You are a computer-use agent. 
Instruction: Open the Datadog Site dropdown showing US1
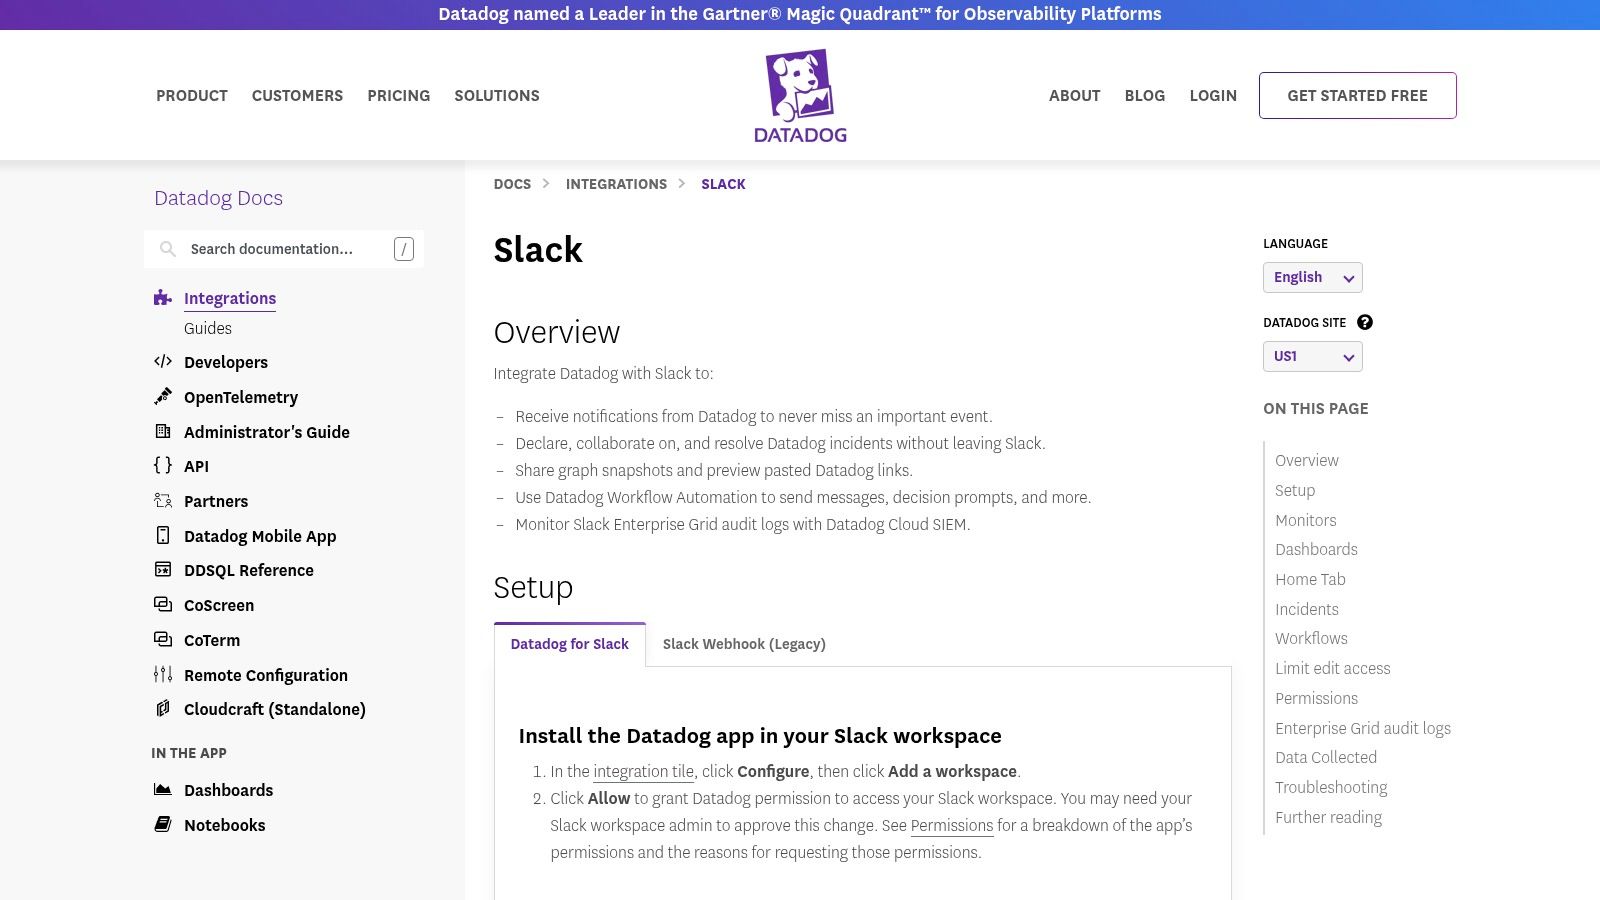click(x=1312, y=356)
